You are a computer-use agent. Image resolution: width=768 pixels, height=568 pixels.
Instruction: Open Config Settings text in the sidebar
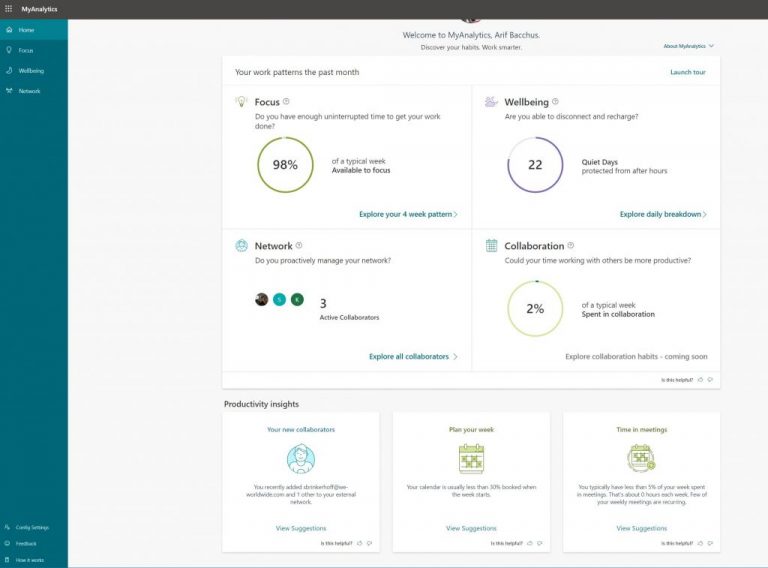[32, 527]
